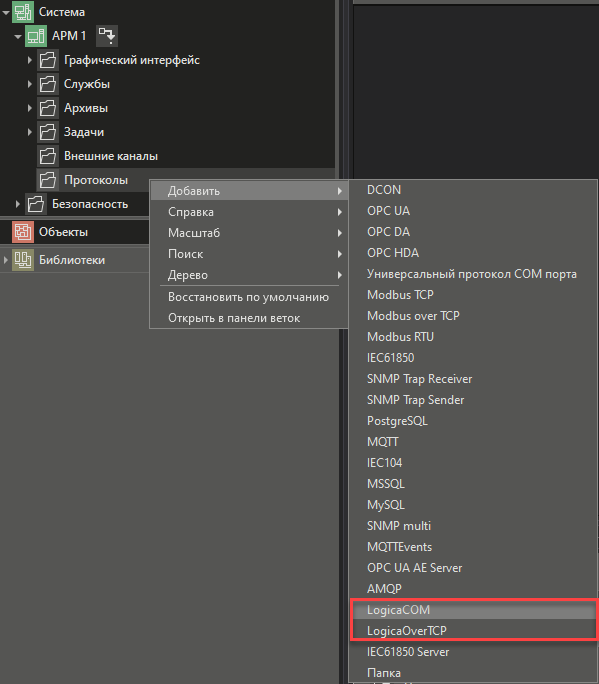Click the green Система root icon
599x684 pixels.
(23, 12)
